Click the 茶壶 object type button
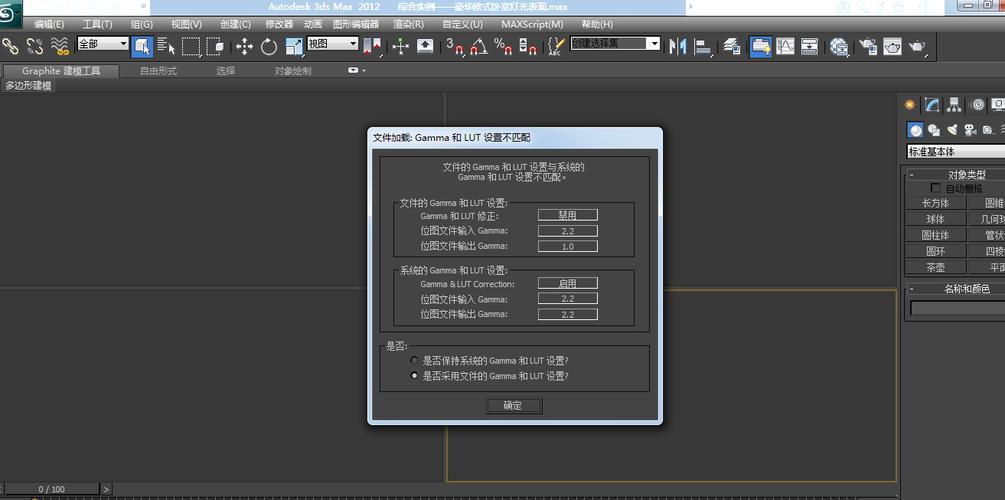The width and height of the screenshot is (1005, 500). [935, 267]
